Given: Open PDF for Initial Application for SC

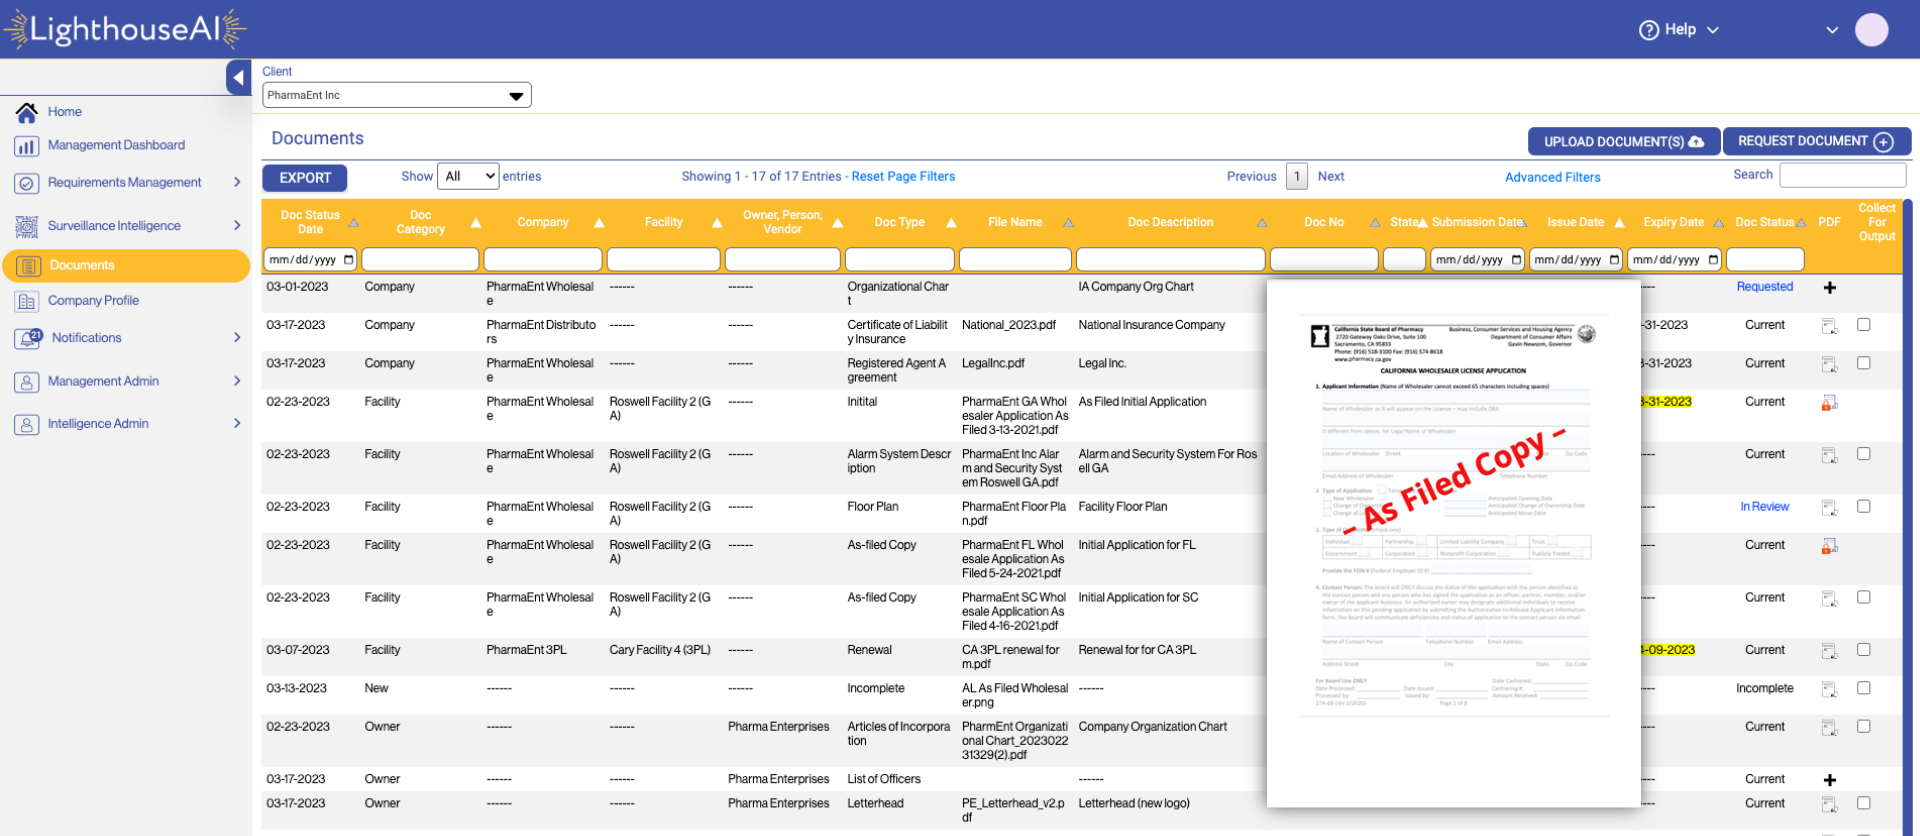Looking at the screenshot, I should (x=1829, y=599).
